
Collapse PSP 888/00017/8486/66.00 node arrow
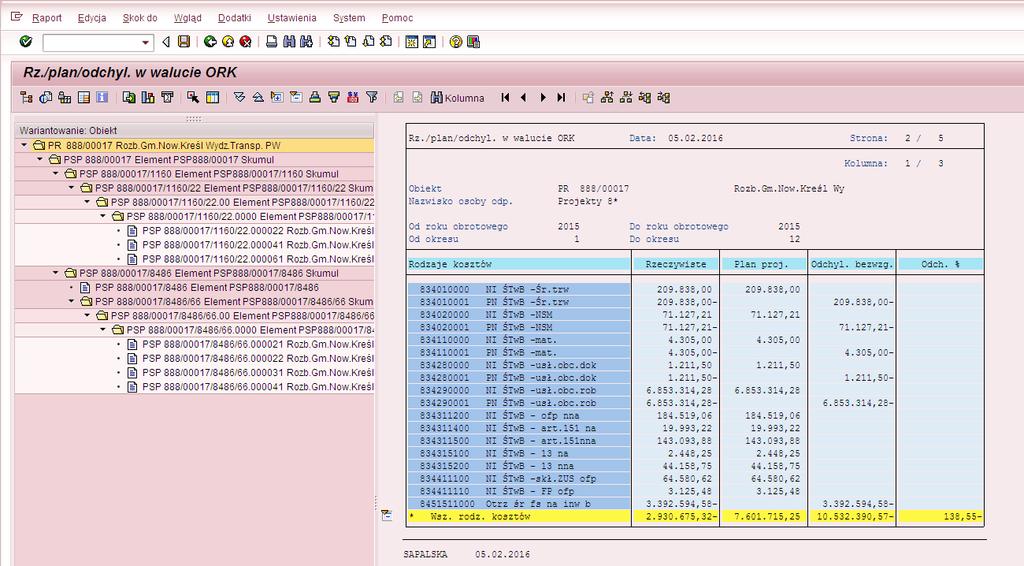pos(87,315)
